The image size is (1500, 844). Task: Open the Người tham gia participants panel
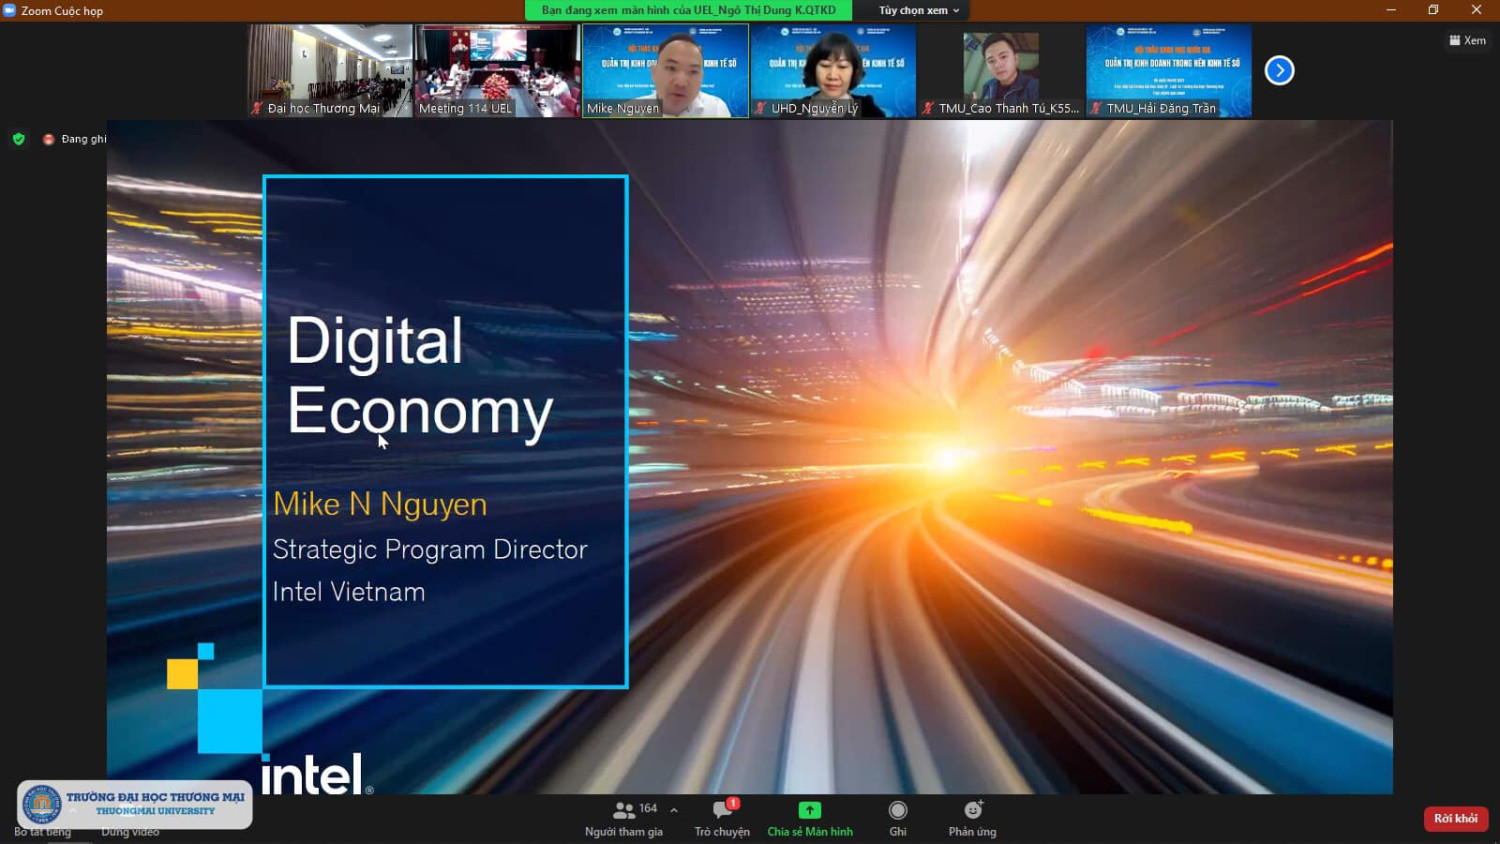(x=624, y=819)
